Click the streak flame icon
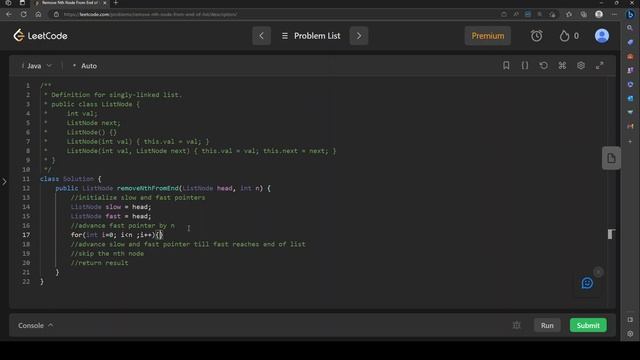 coord(564,36)
